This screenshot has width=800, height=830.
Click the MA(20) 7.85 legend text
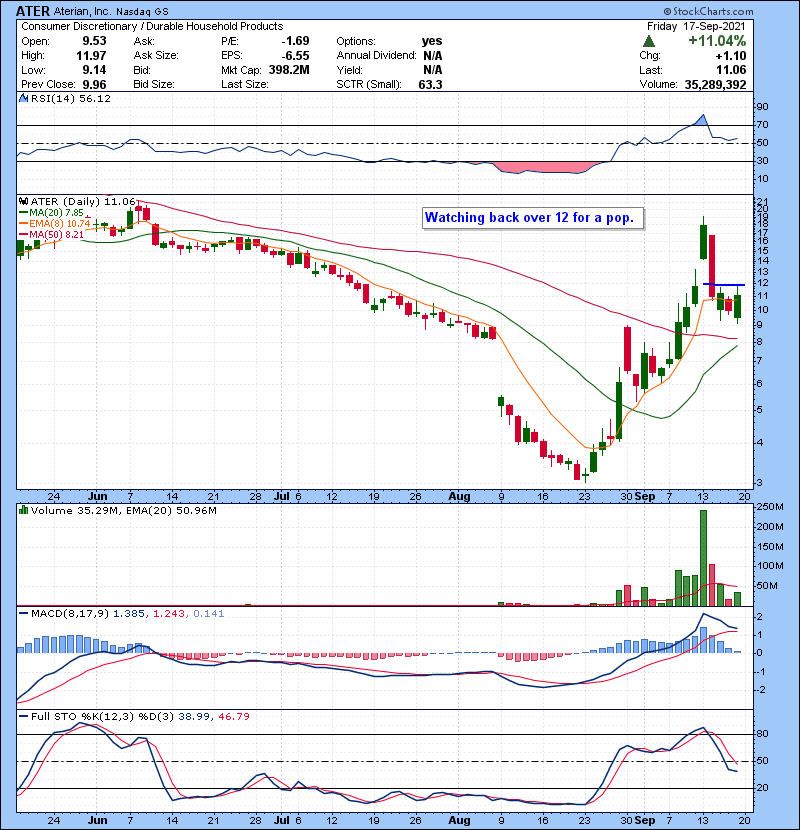click(x=57, y=213)
